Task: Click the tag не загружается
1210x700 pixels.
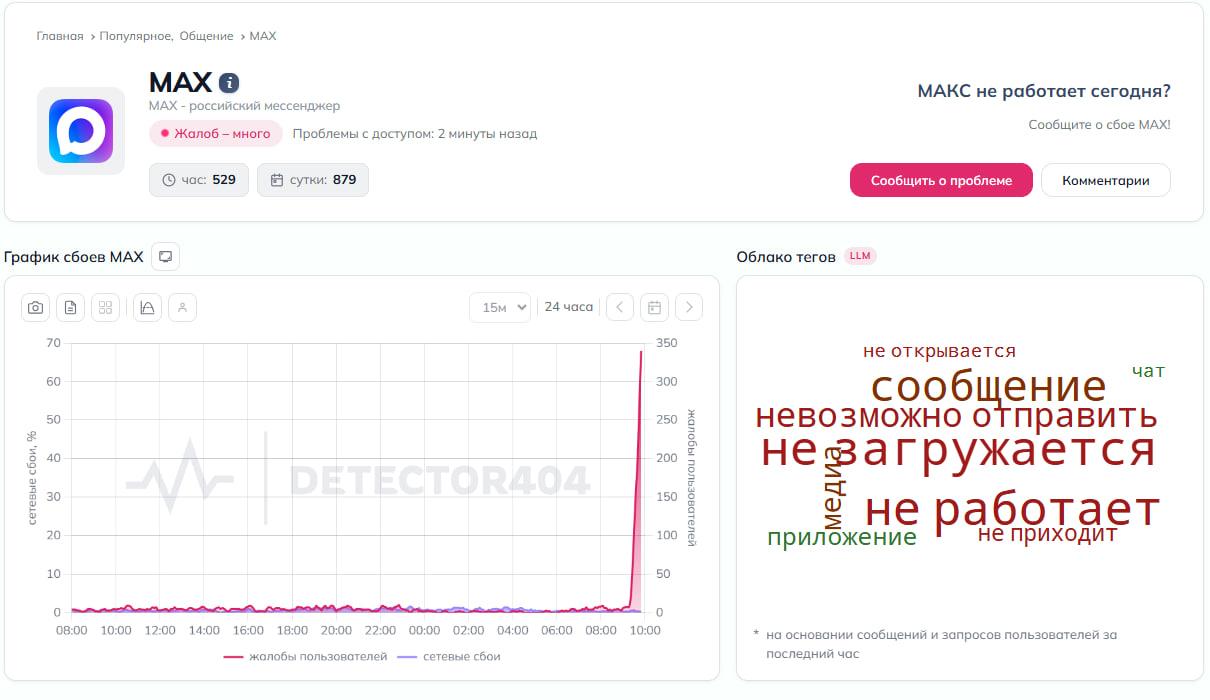Action: (x=958, y=448)
